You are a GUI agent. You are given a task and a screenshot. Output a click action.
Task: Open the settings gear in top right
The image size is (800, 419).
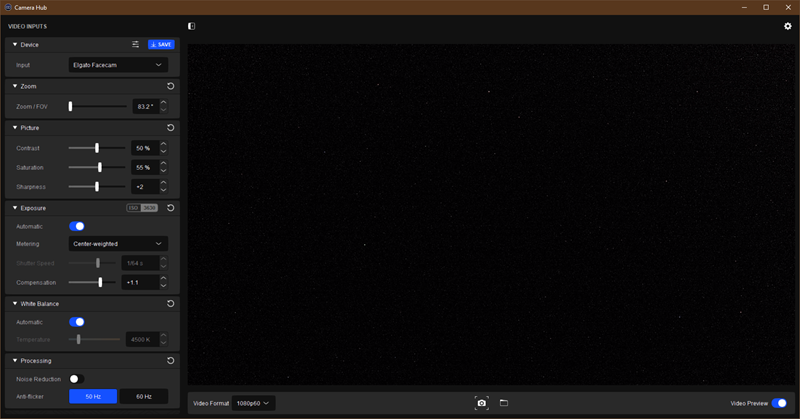click(787, 26)
